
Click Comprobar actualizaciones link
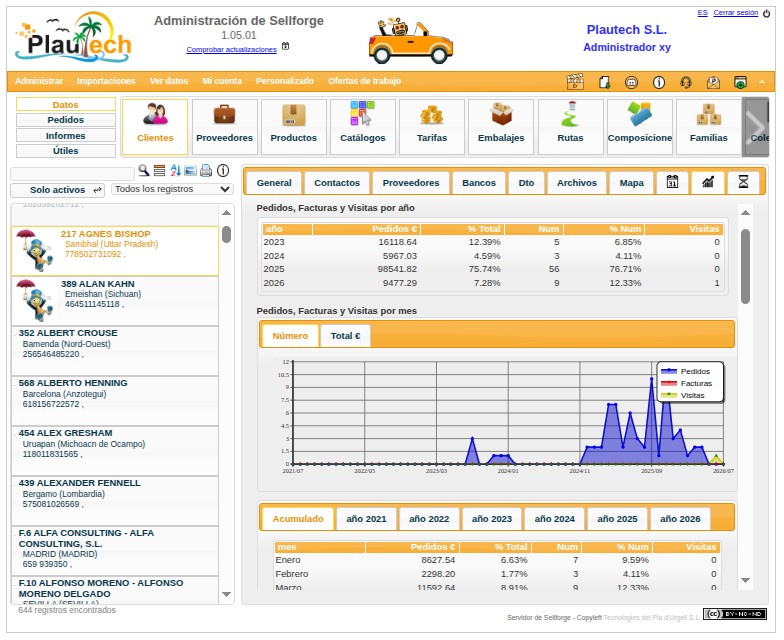pyautogui.click(x=232, y=50)
